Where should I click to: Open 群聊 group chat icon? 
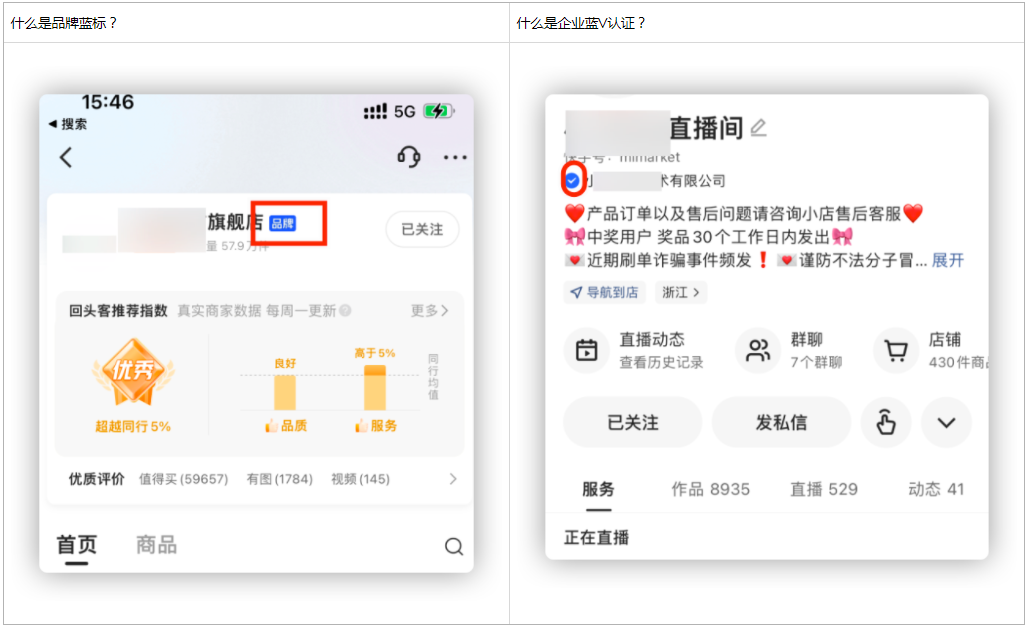[x=758, y=350]
